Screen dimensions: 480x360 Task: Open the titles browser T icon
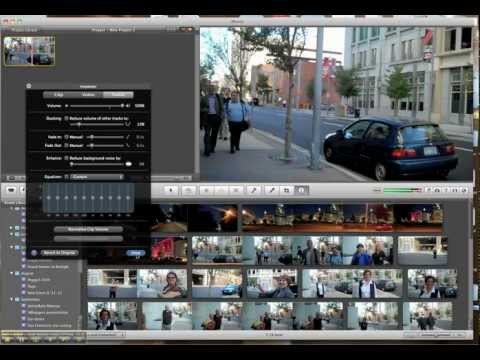coord(446,190)
